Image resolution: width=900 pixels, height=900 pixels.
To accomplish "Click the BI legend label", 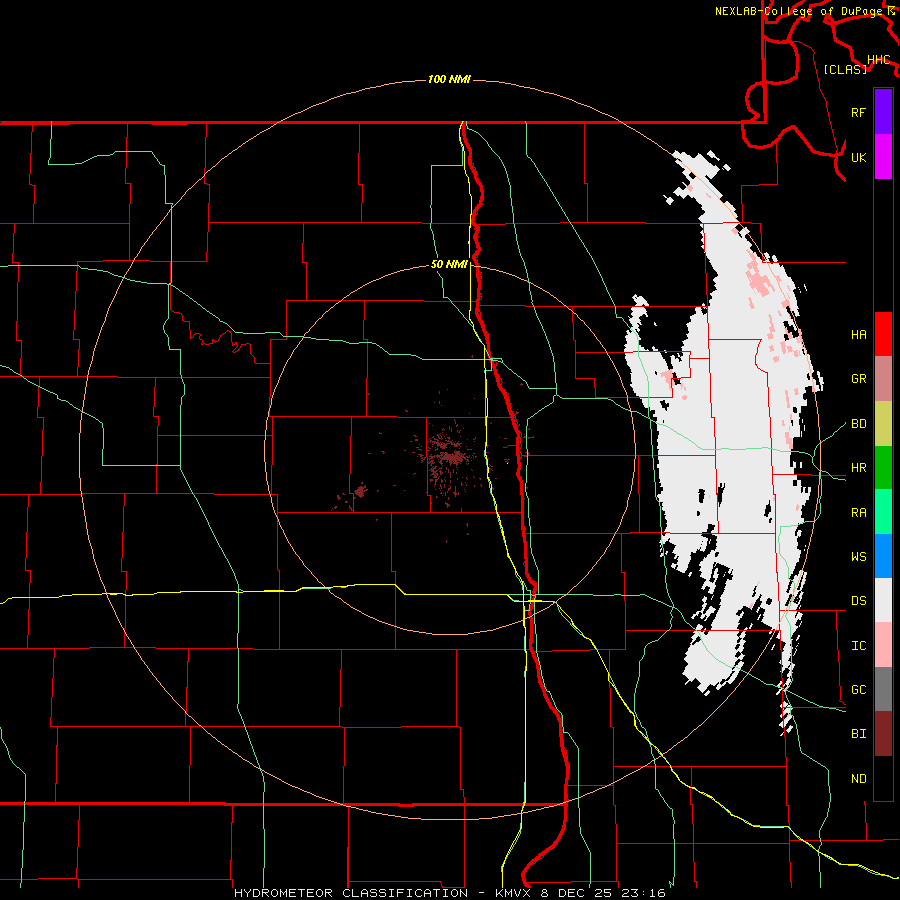I will click(858, 734).
